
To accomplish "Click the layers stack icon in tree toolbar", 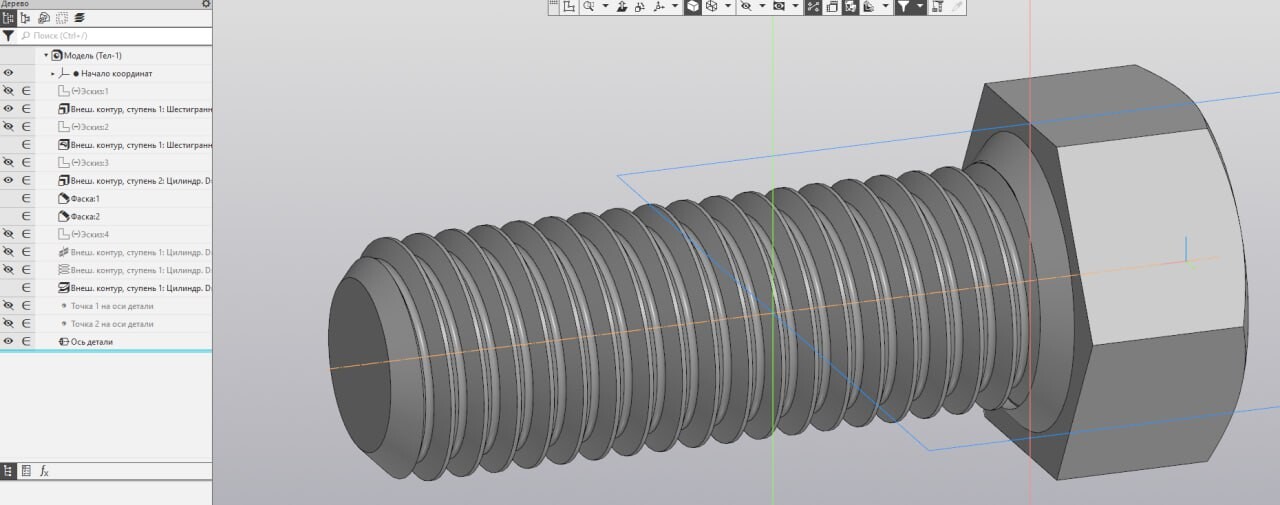I will click(x=79, y=18).
